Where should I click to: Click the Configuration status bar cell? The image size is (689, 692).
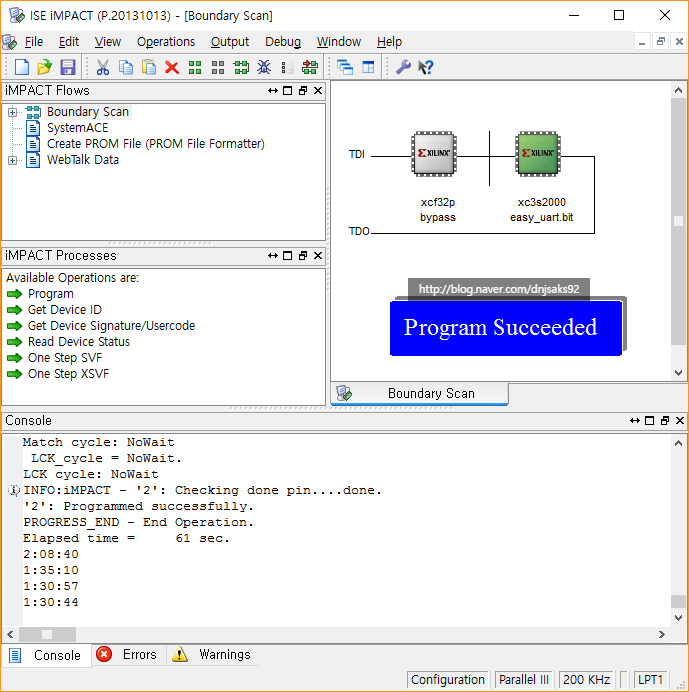[448, 680]
